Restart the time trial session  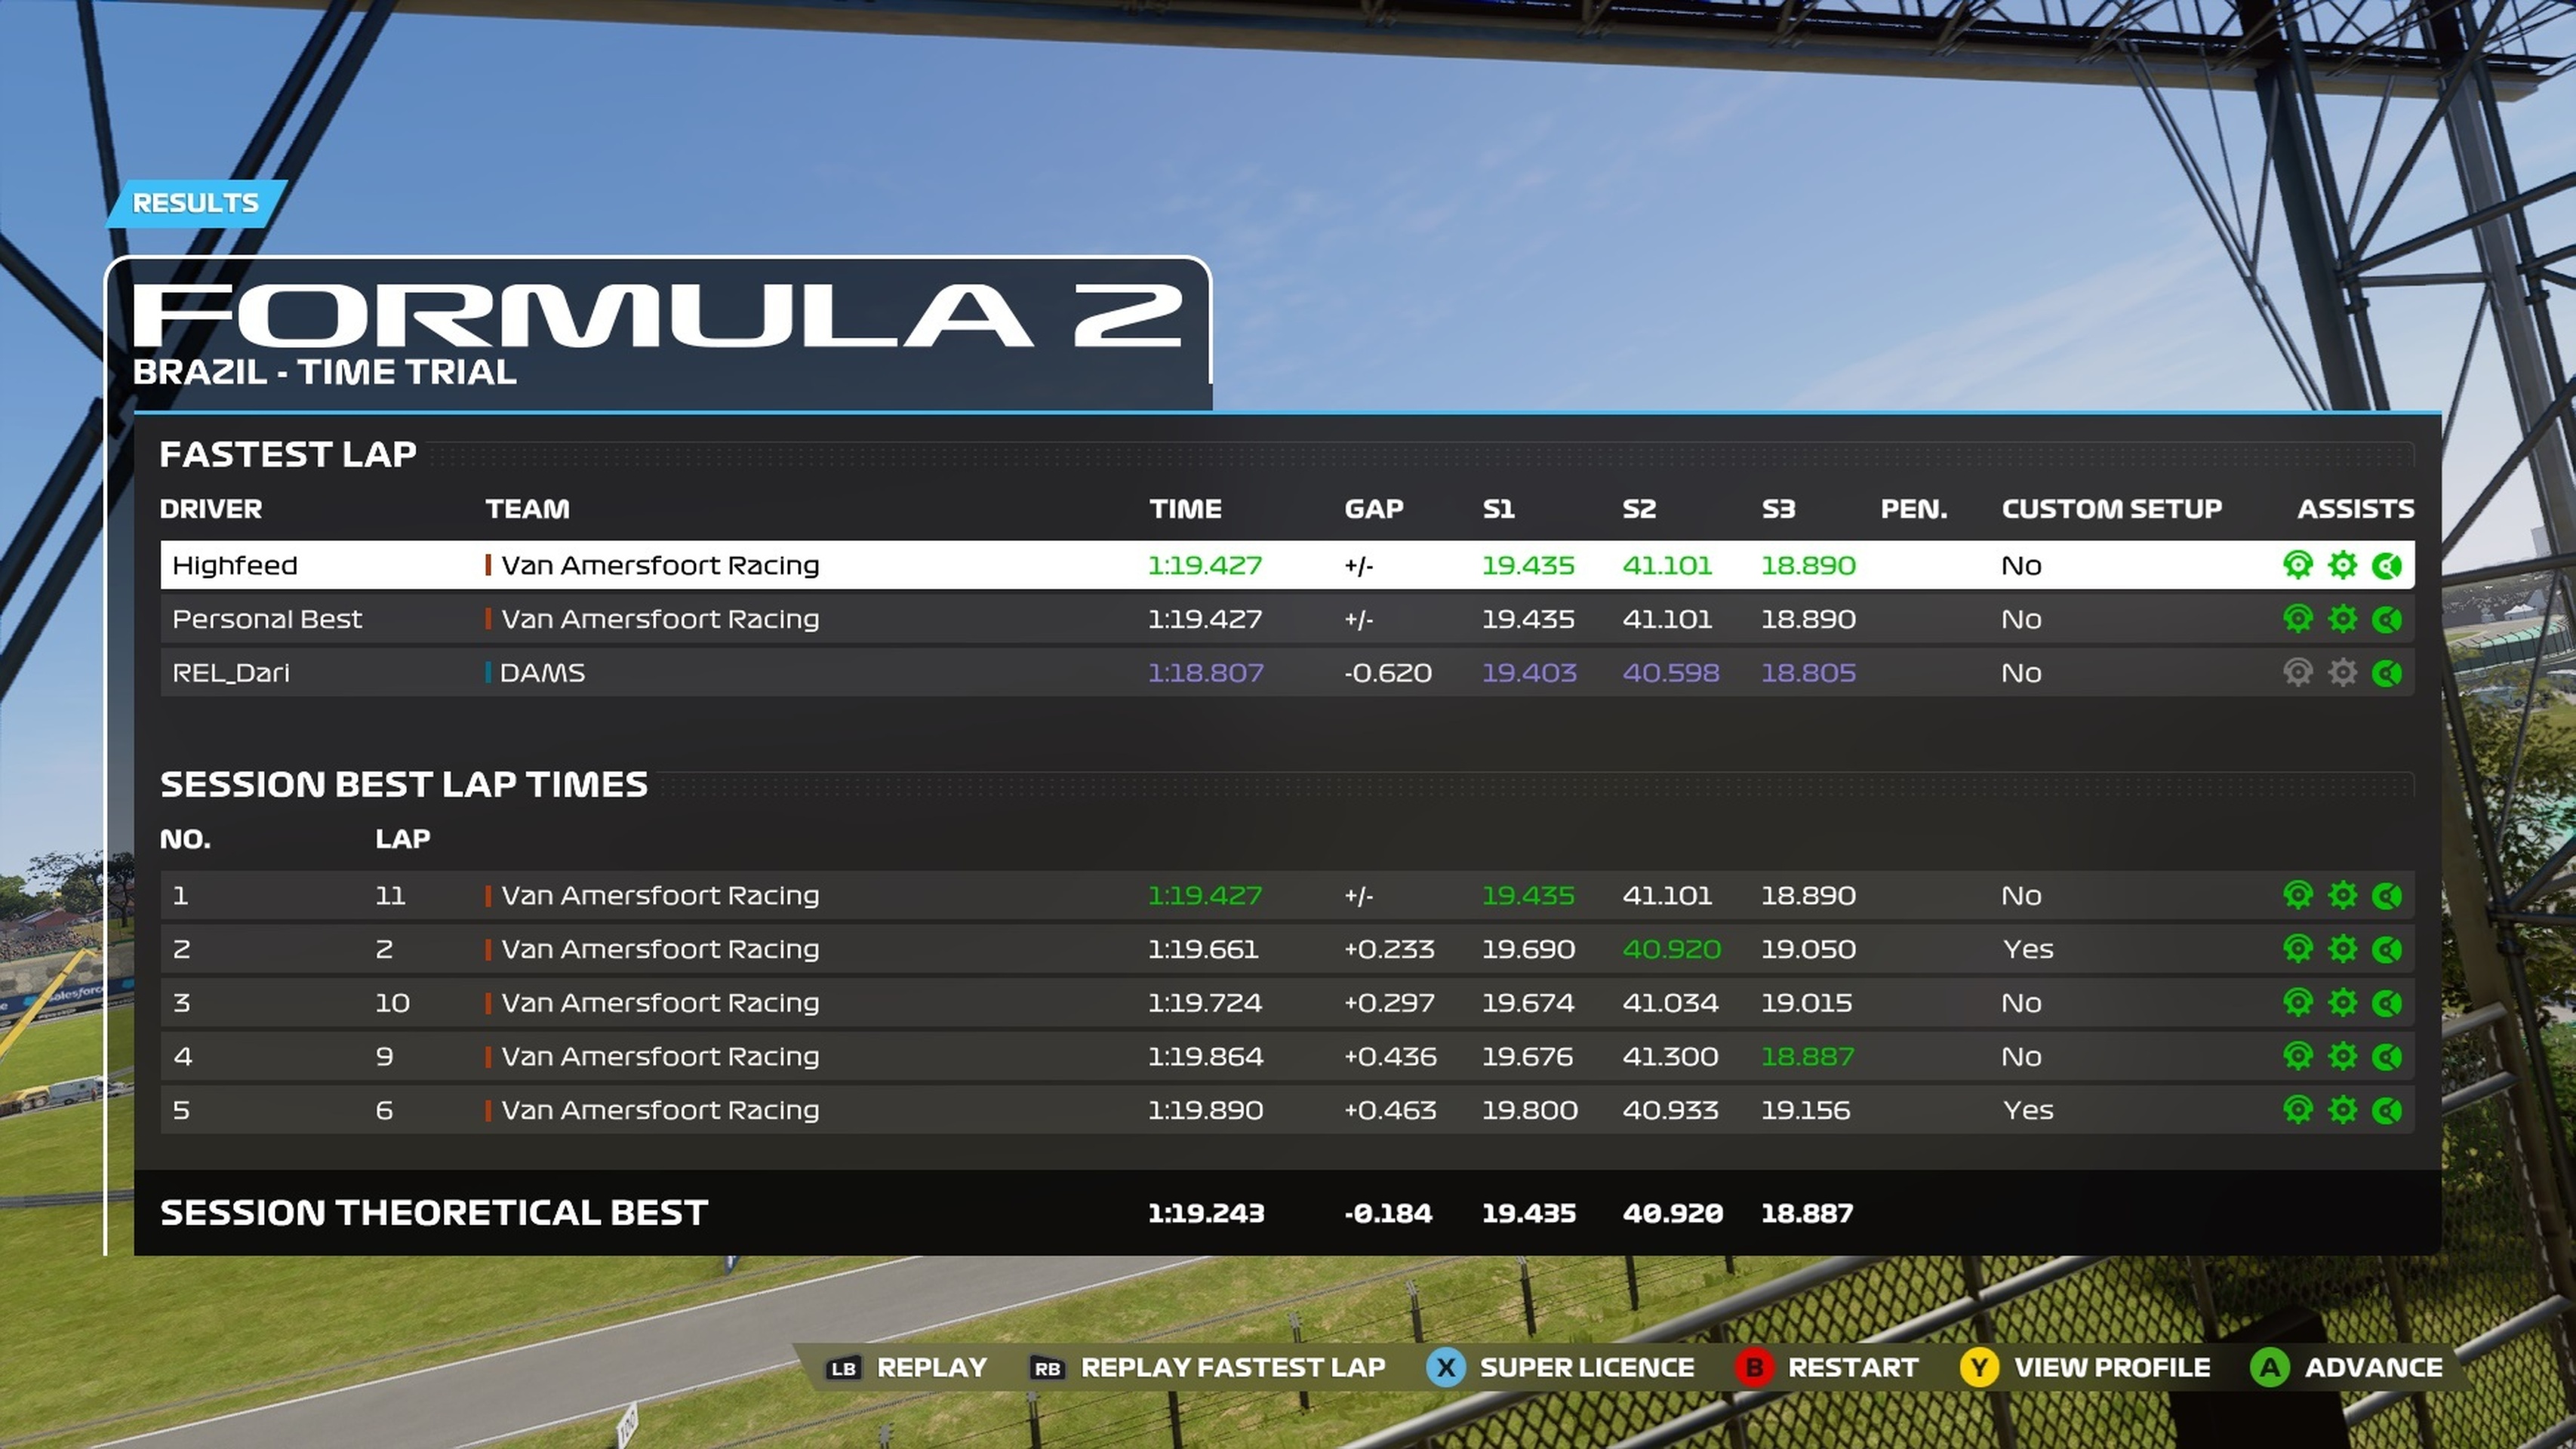1827,1367
